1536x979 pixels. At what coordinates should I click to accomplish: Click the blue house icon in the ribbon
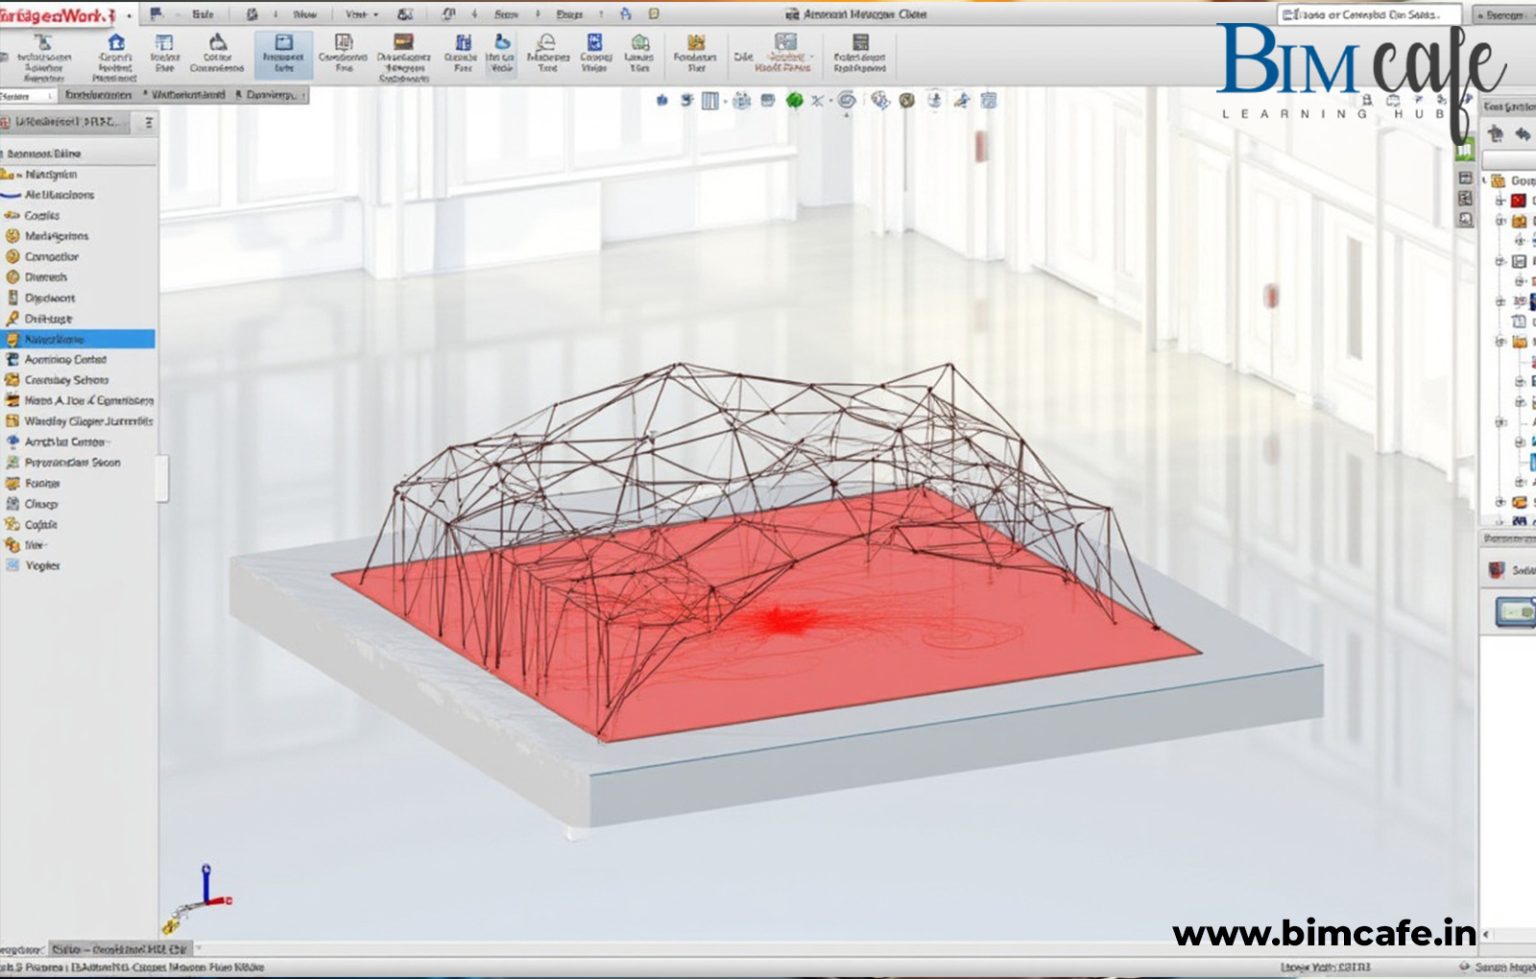click(116, 42)
